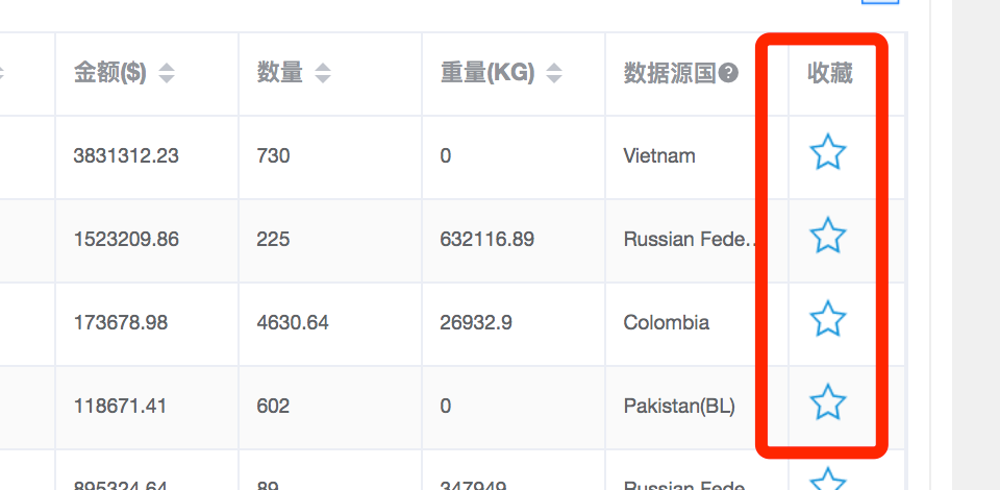Select the 数据源国 column header text
1002x491 pixels.
670,74
